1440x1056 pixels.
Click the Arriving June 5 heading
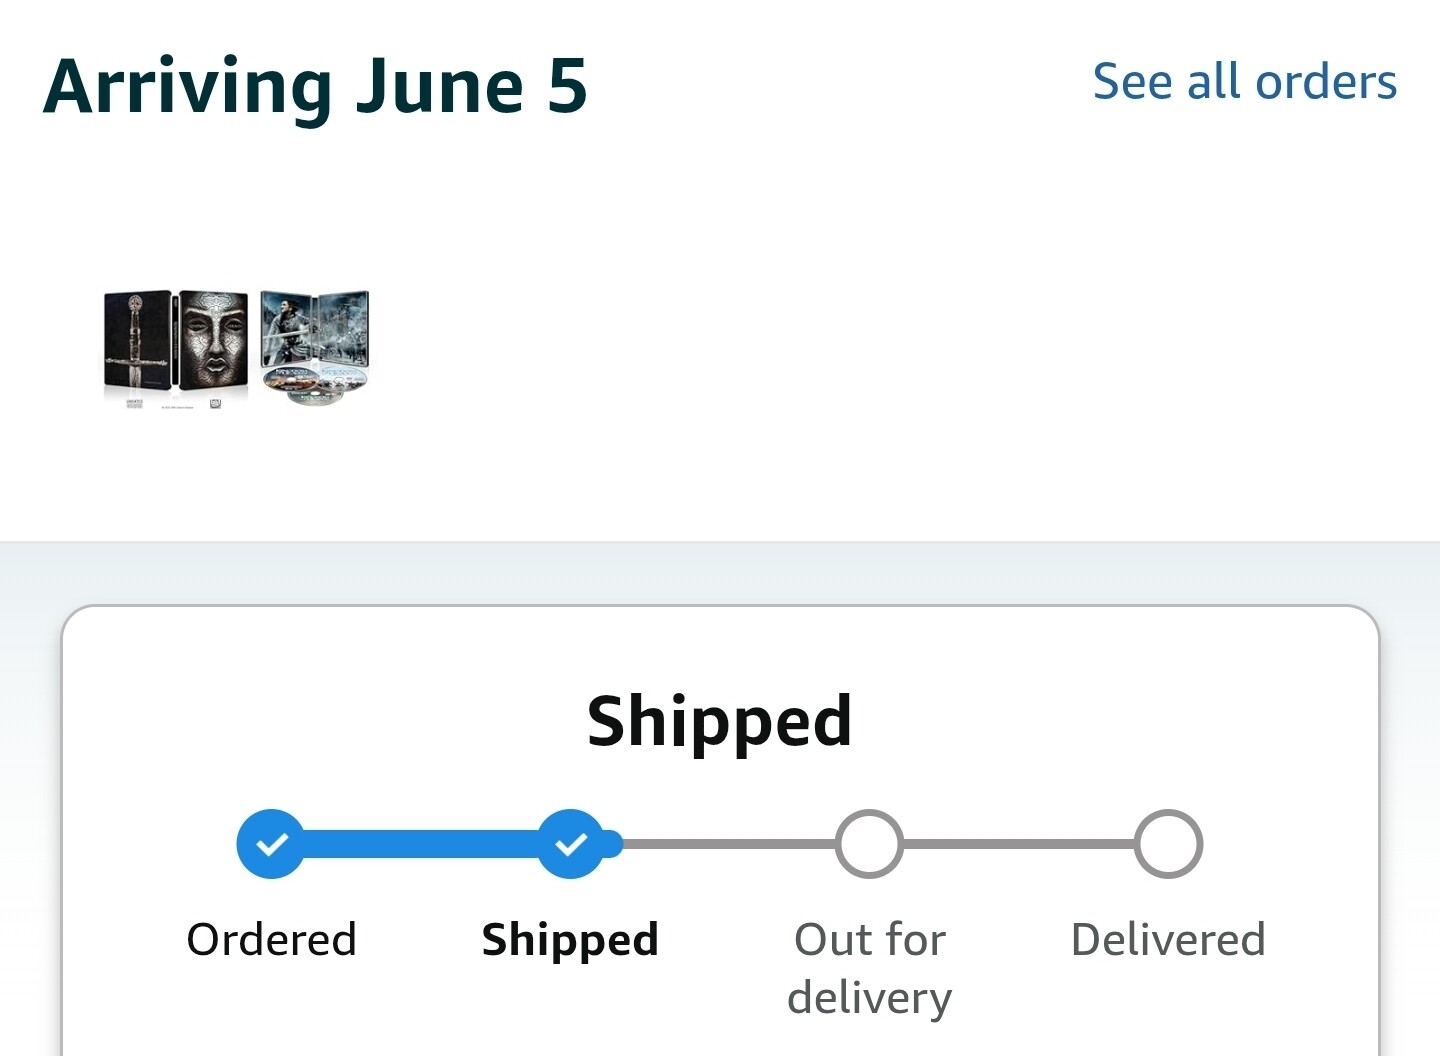(x=315, y=86)
